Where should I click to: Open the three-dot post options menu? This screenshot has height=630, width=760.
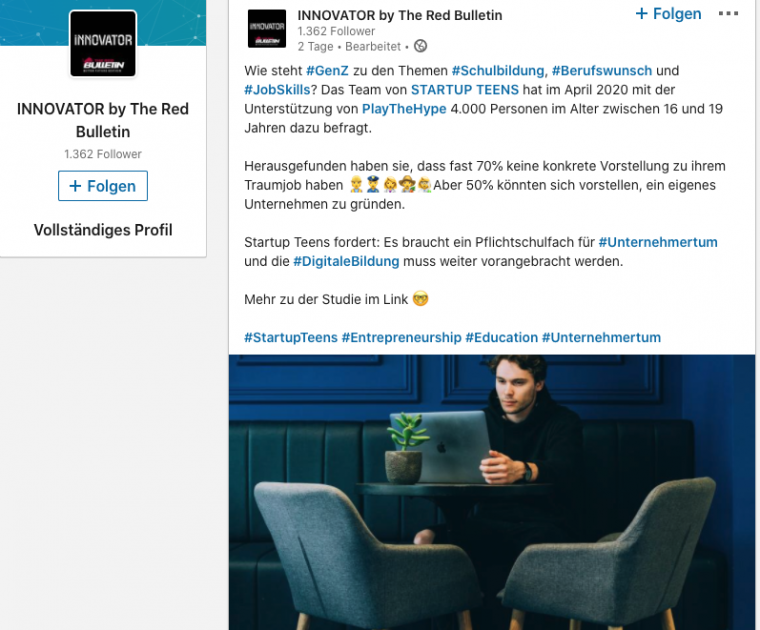728,14
